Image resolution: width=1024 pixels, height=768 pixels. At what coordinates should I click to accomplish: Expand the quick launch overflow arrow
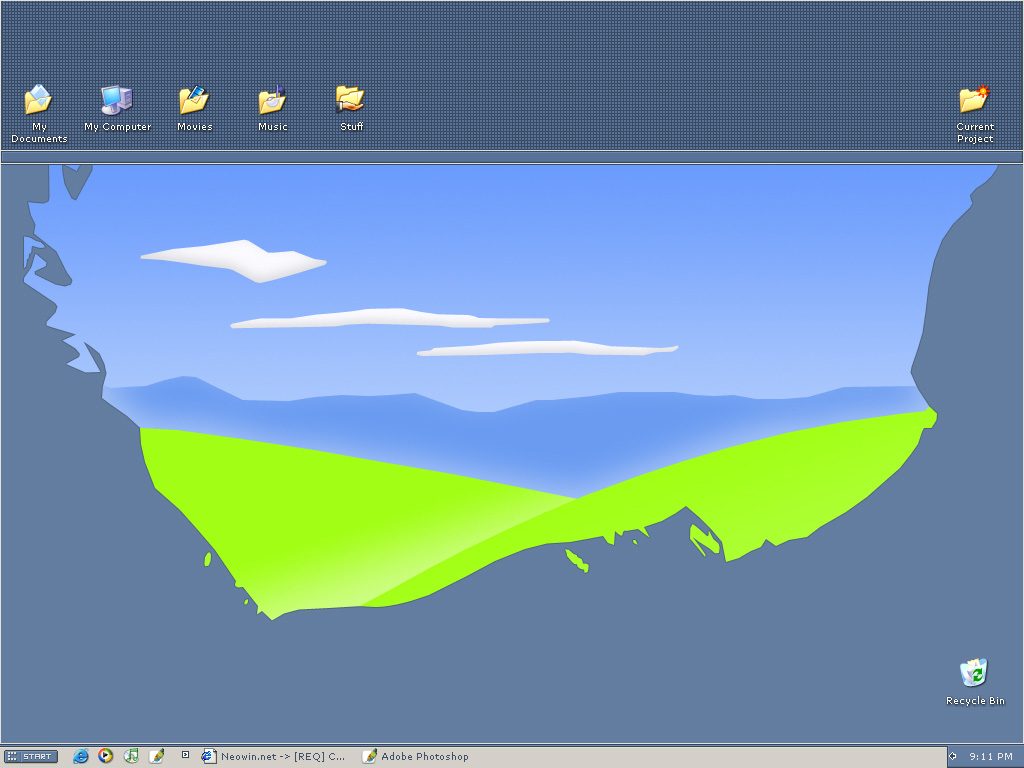click(185, 755)
